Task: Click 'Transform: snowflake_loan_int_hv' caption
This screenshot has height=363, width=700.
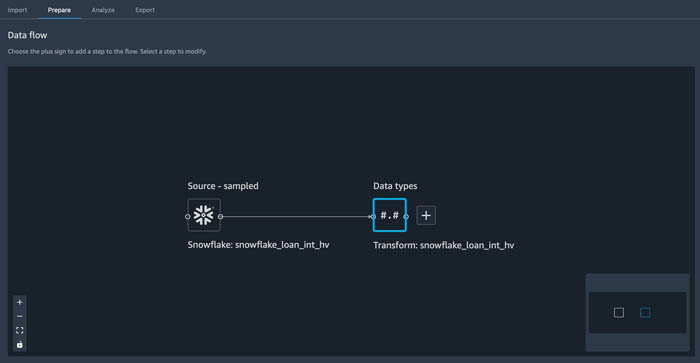Action: click(444, 245)
